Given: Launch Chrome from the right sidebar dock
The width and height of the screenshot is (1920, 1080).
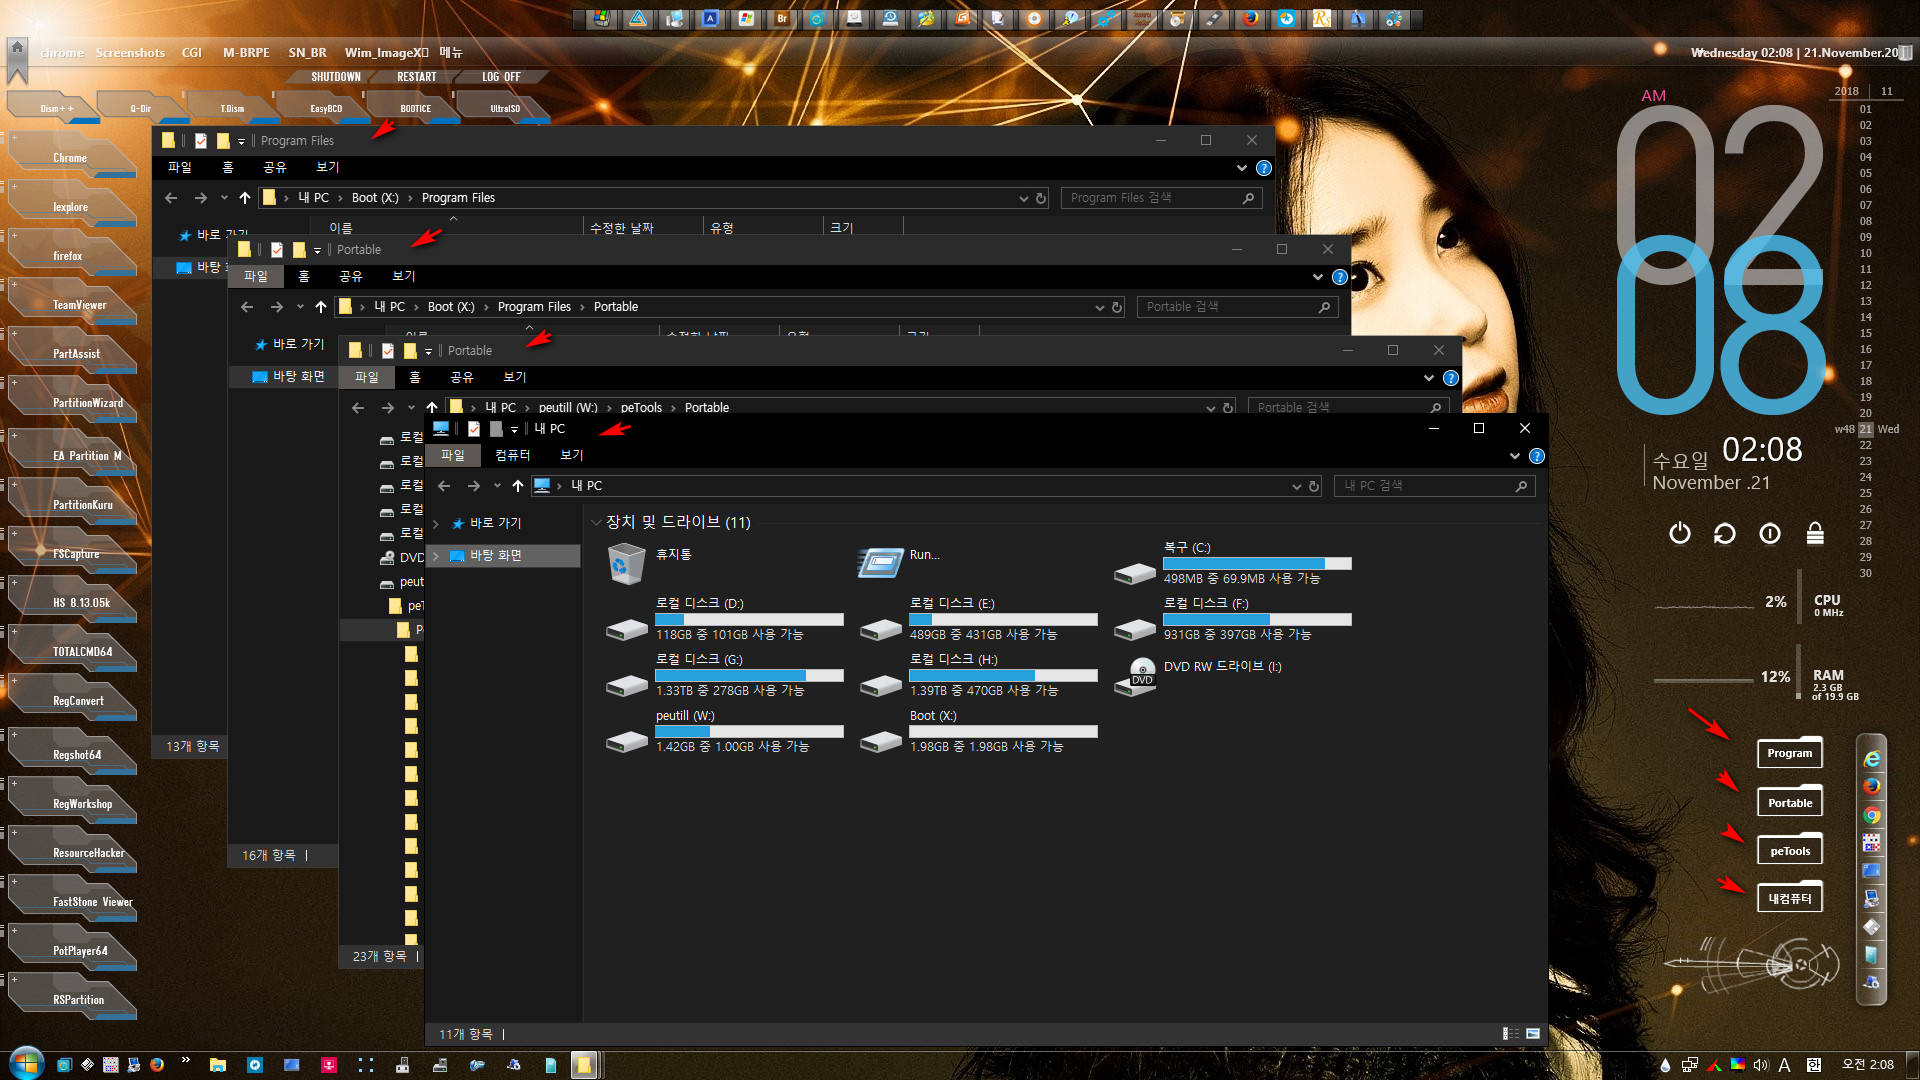Looking at the screenshot, I should (1872, 815).
